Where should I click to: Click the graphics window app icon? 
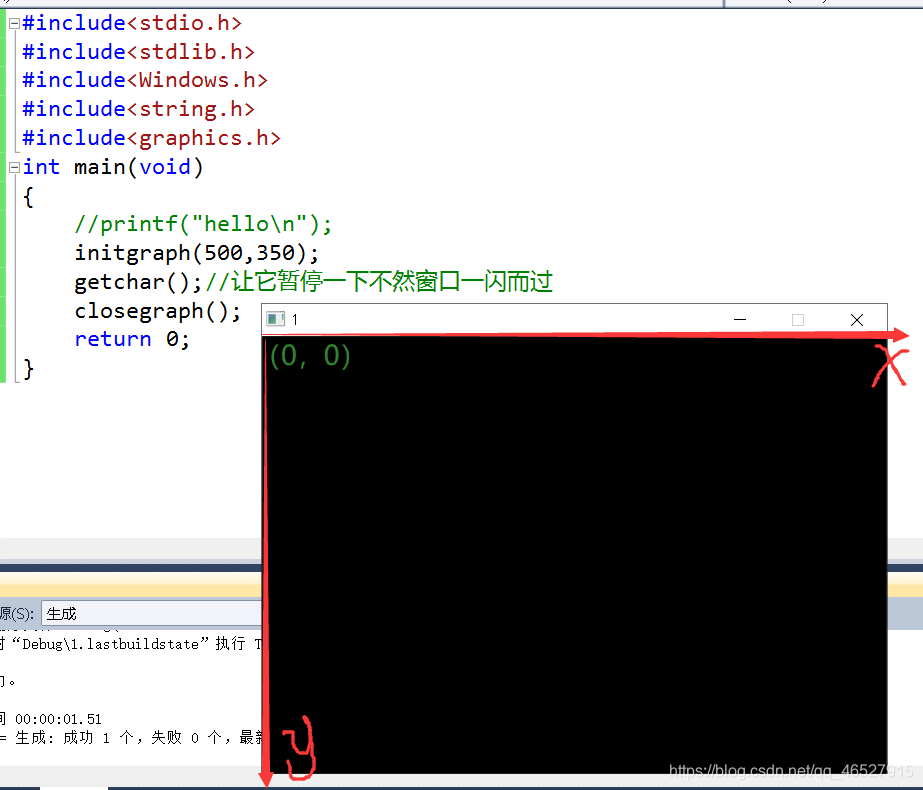tap(275, 319)
